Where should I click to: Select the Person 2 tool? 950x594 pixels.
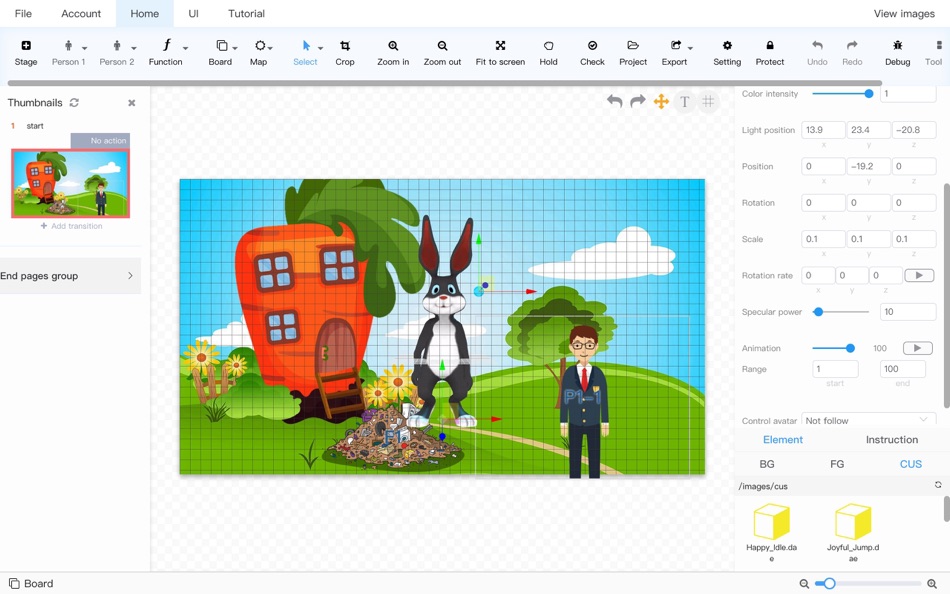[116, 53]
